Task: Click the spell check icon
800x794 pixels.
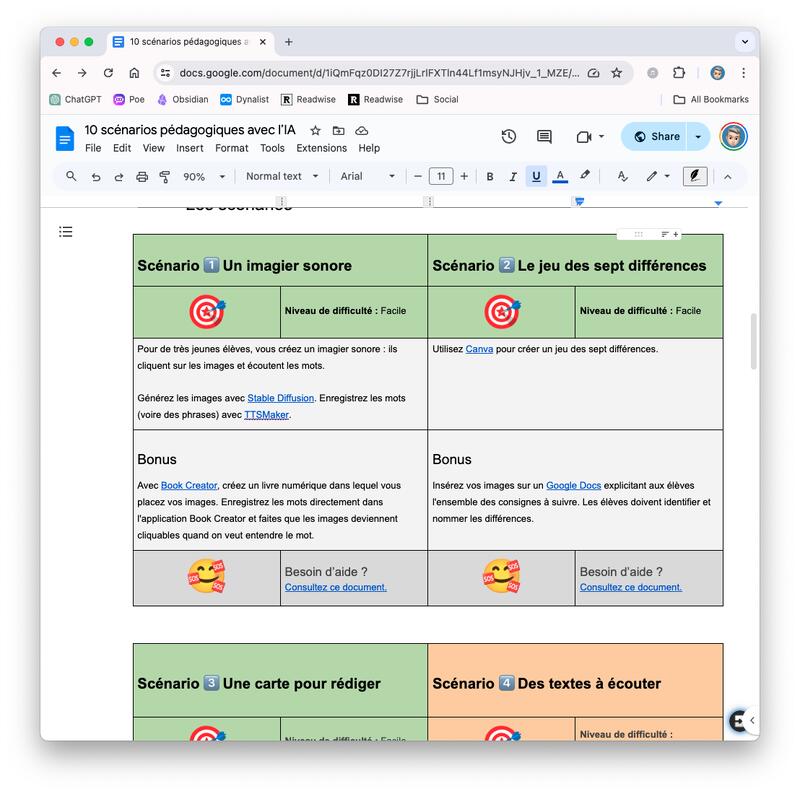Action: click(x=622, y=177)
